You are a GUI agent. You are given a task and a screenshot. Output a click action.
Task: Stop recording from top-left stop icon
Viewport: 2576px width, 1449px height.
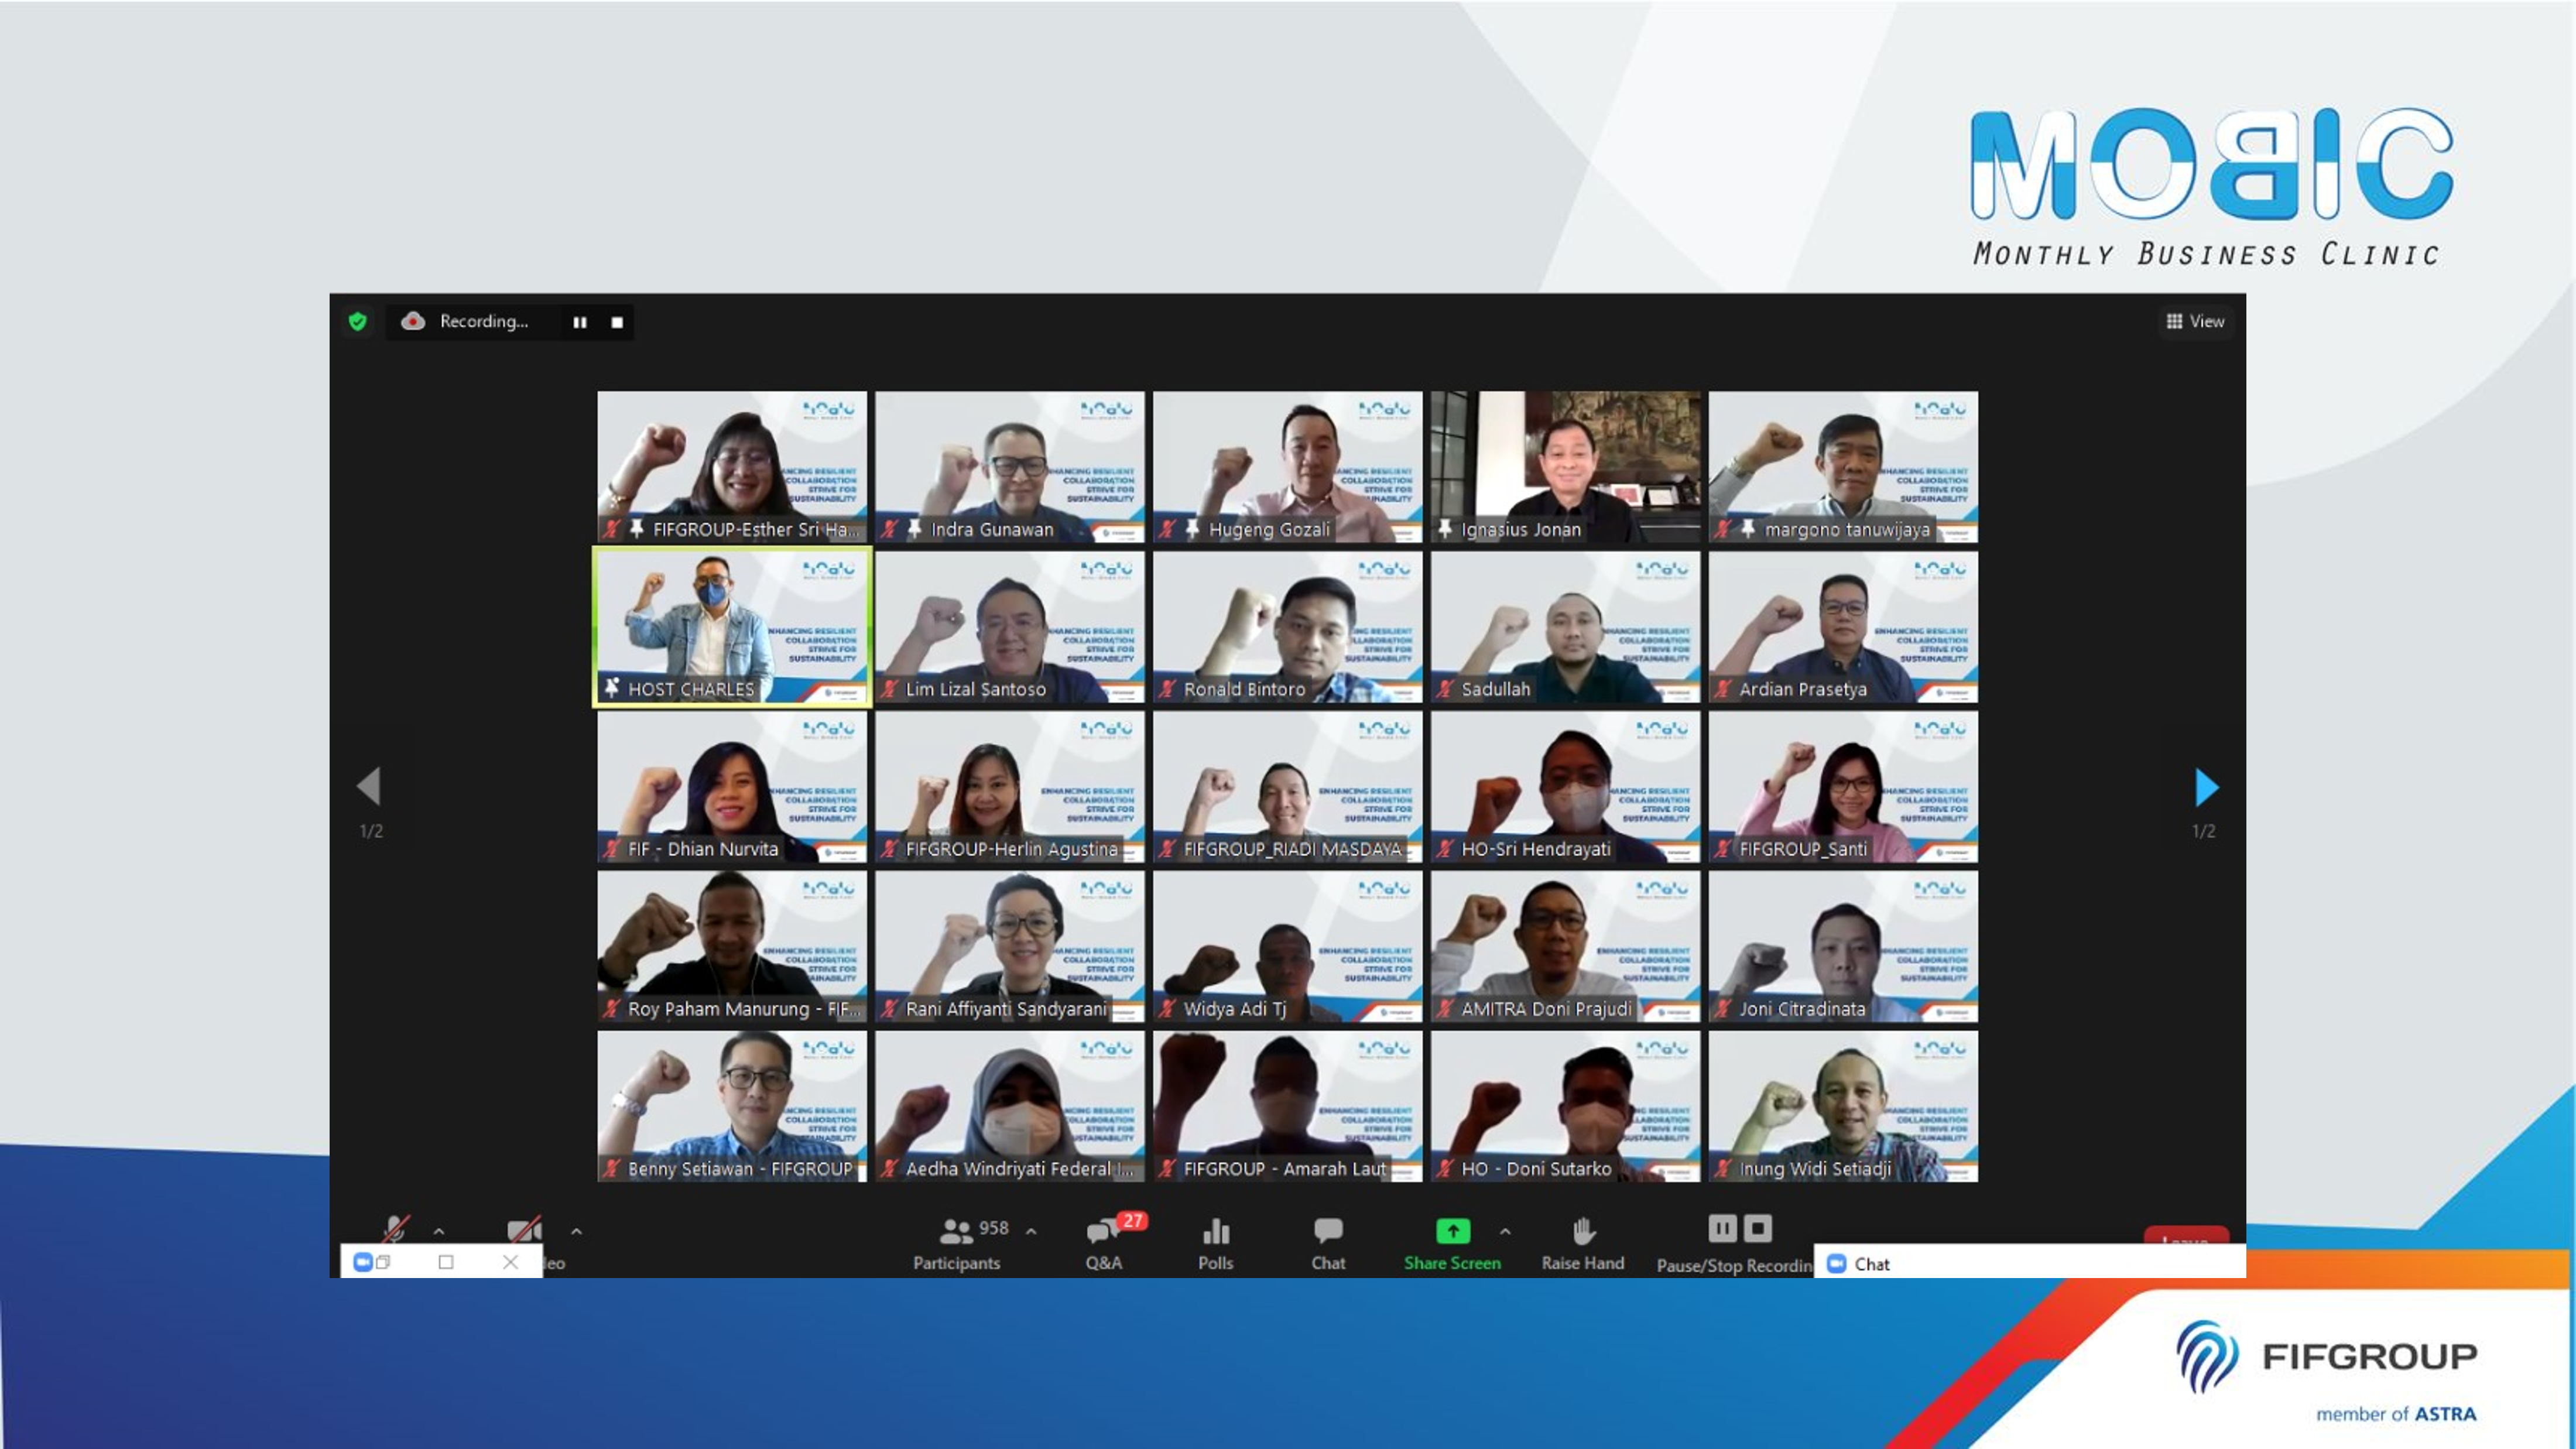point(617,322)
